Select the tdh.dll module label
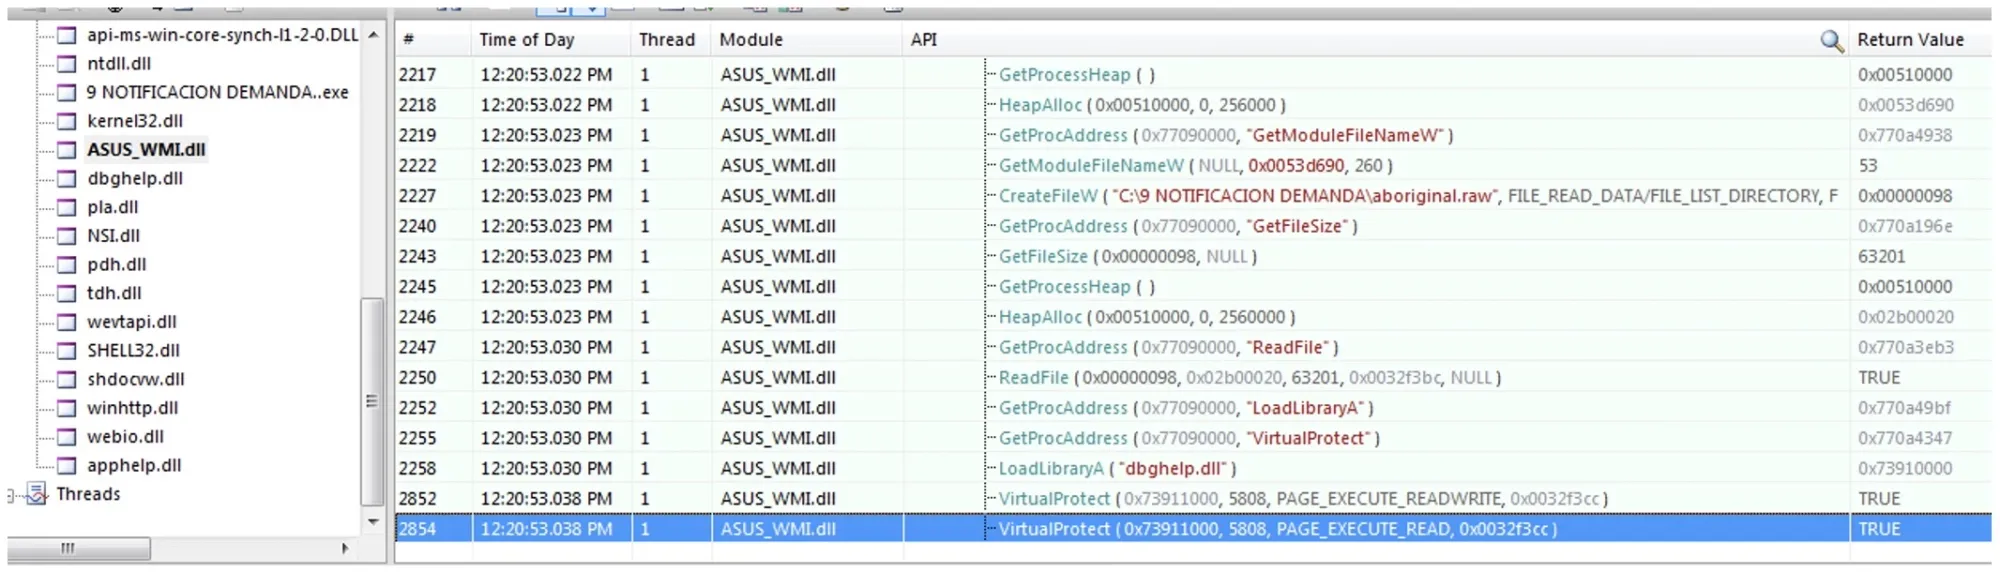 [x=114, y=293]
